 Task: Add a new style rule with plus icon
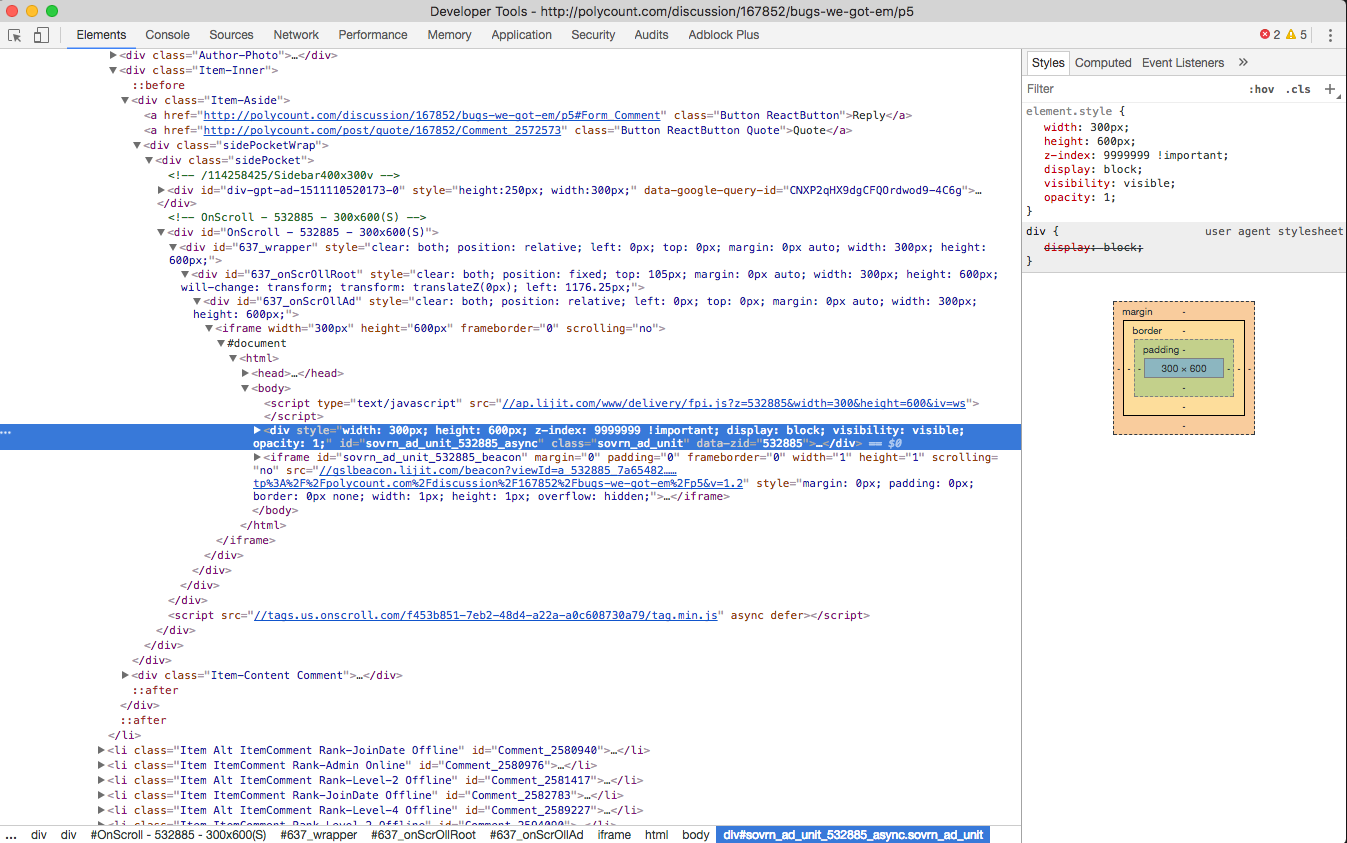1330,89
